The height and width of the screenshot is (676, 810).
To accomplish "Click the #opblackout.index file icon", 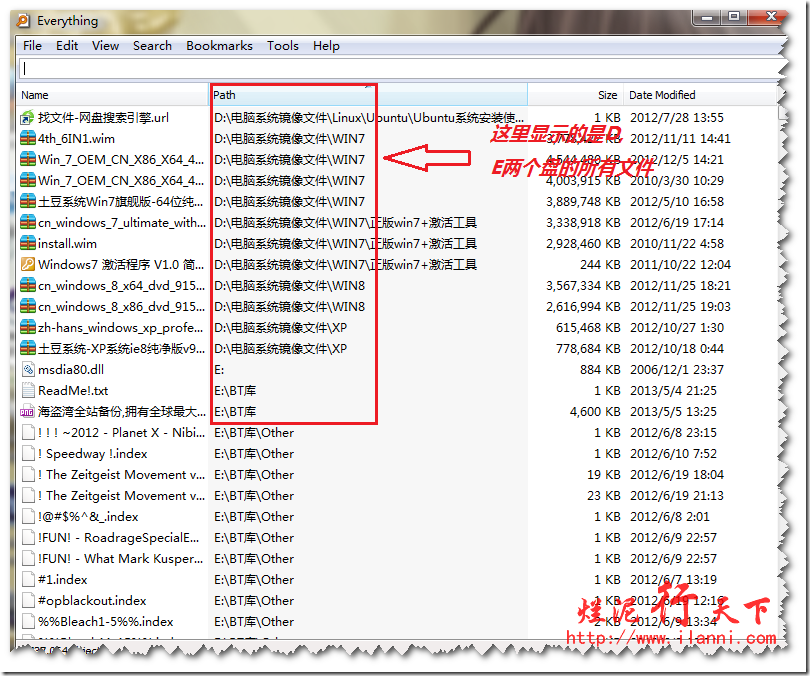I will (x=28, y=601).
